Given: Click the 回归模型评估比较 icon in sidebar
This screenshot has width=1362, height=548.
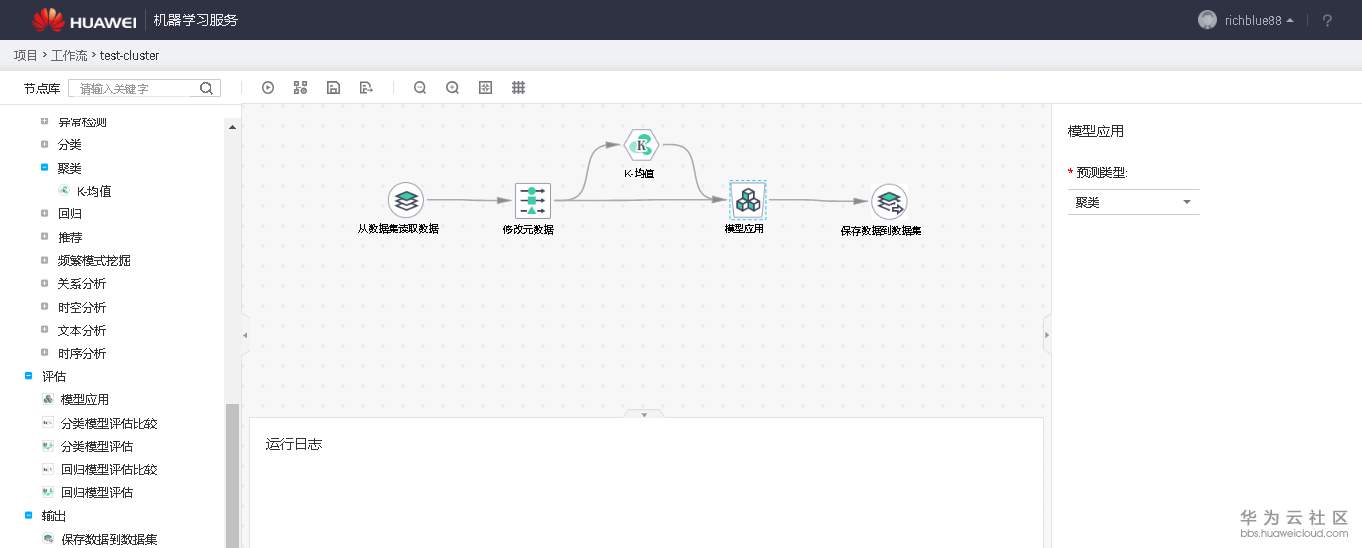Looking at the screenshot, I should pyautogui.click(x=48, y=469).
